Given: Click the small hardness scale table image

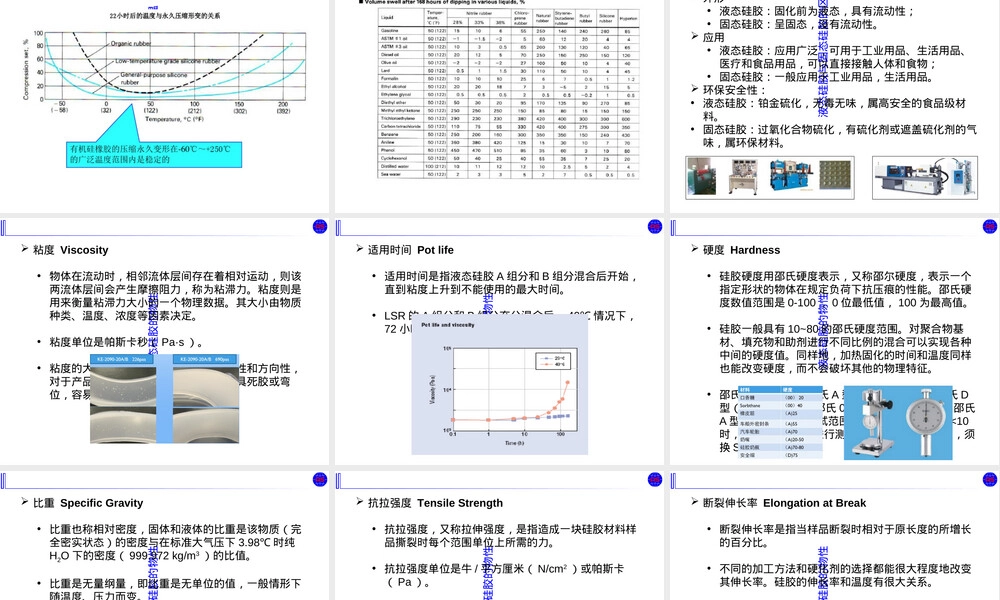Looking at the screenshot, I should (780, 422).
